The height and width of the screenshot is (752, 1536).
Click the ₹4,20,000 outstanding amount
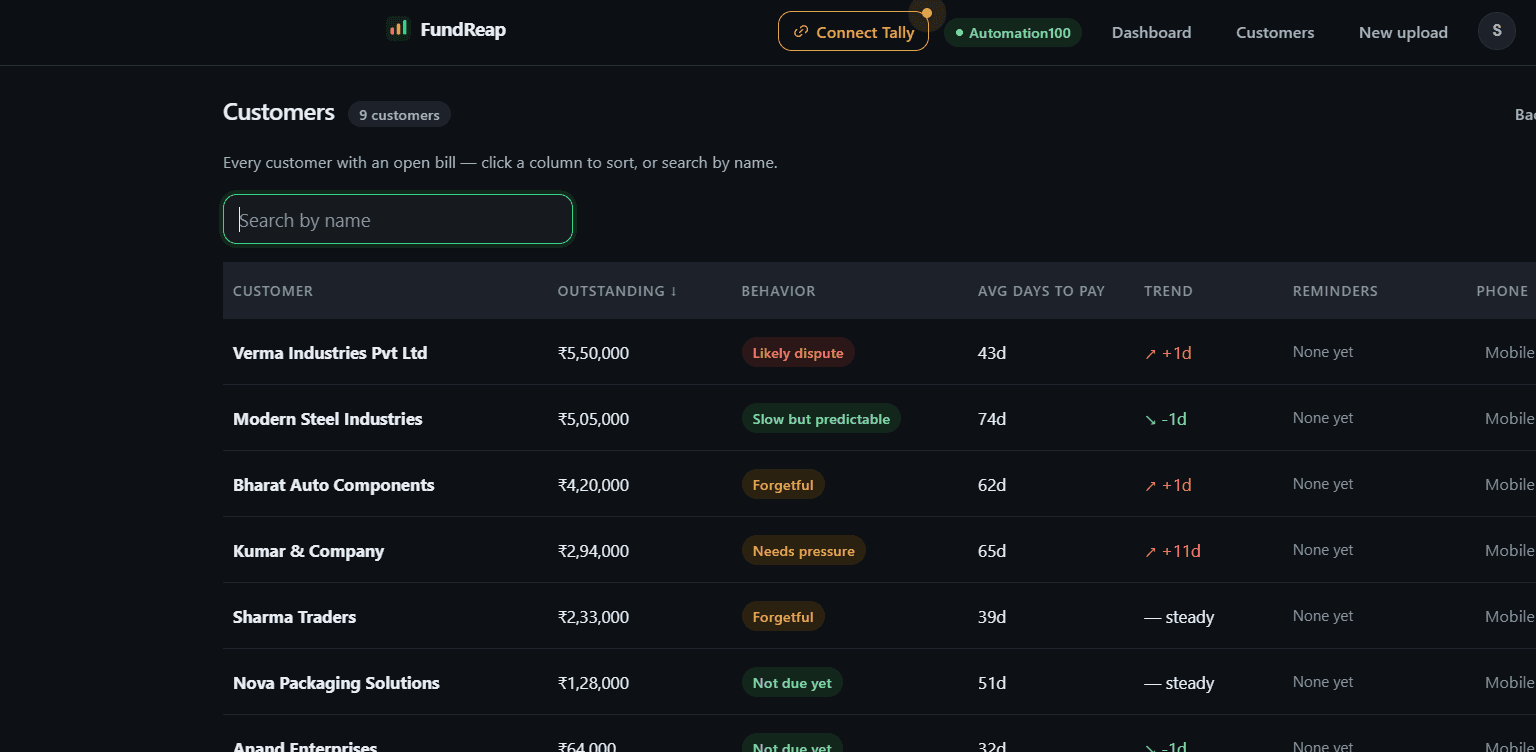point(593,485)
